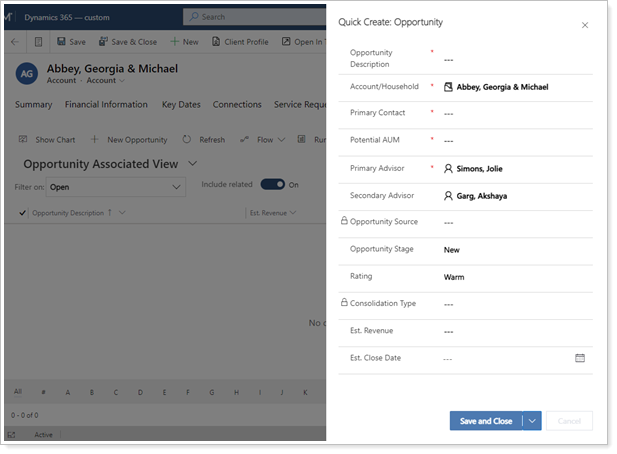Close the Quick Create Opportunity panel
The height and width of the screenshot is (454, 617).
click(585, 25)
